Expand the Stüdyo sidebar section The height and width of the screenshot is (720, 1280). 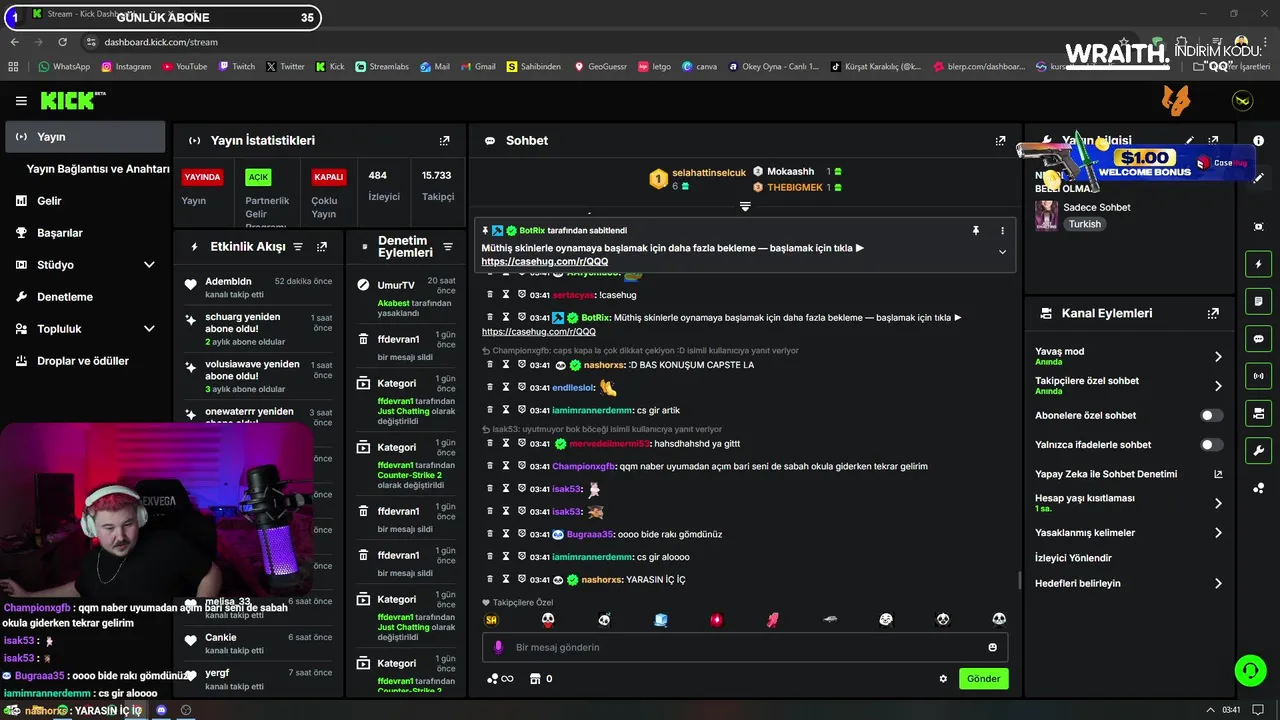[x=149, y=265]
